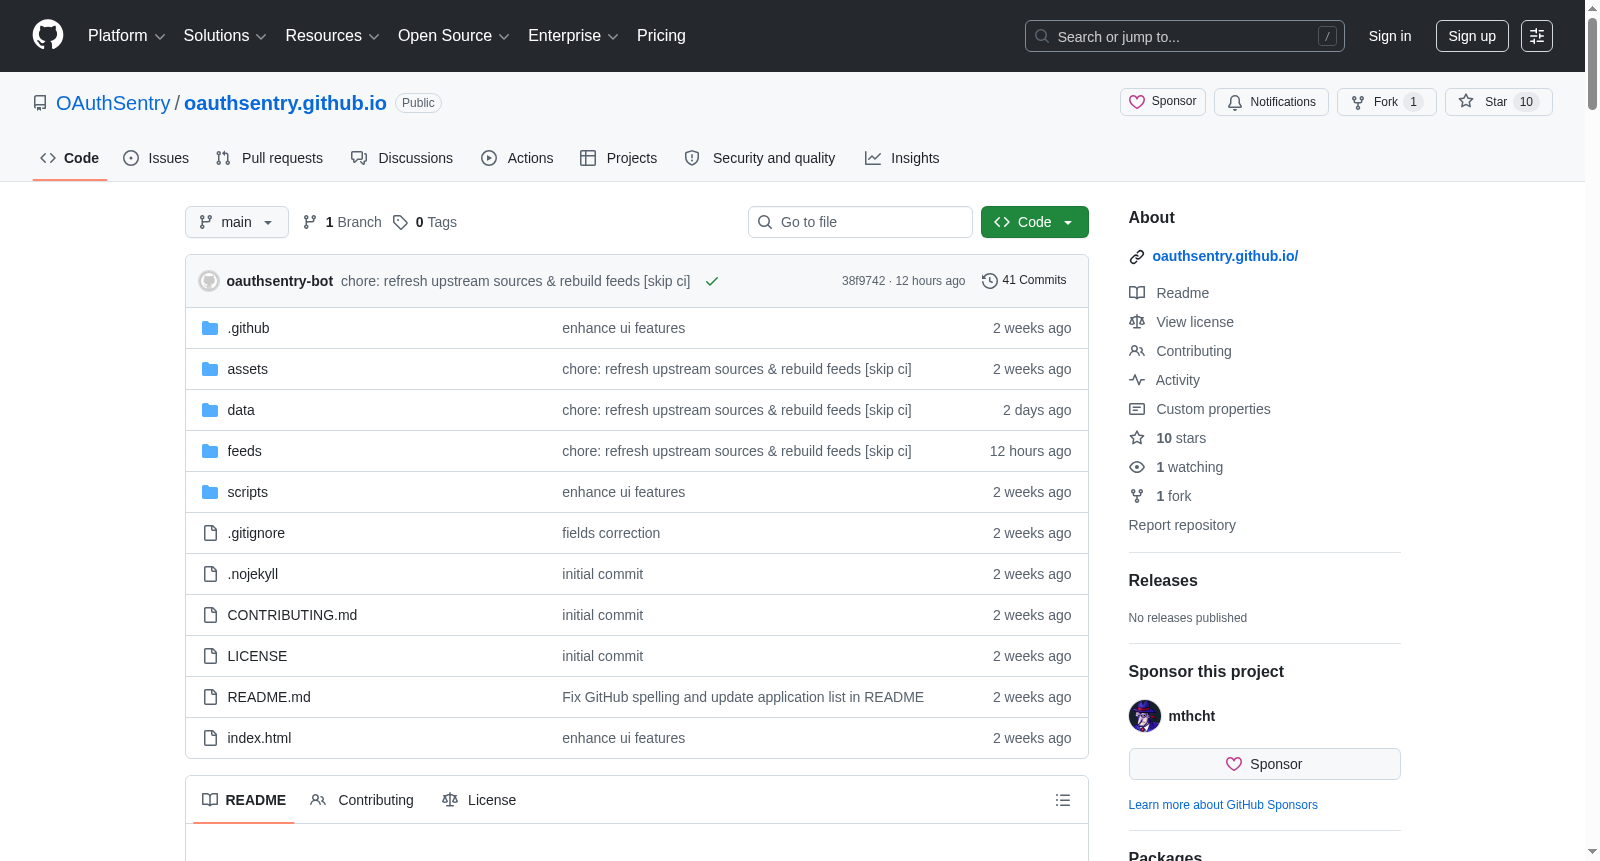Screen dimensions: 1600x861
Task: Switch to the Discussions tab
Action: click(x=402, y=158)
